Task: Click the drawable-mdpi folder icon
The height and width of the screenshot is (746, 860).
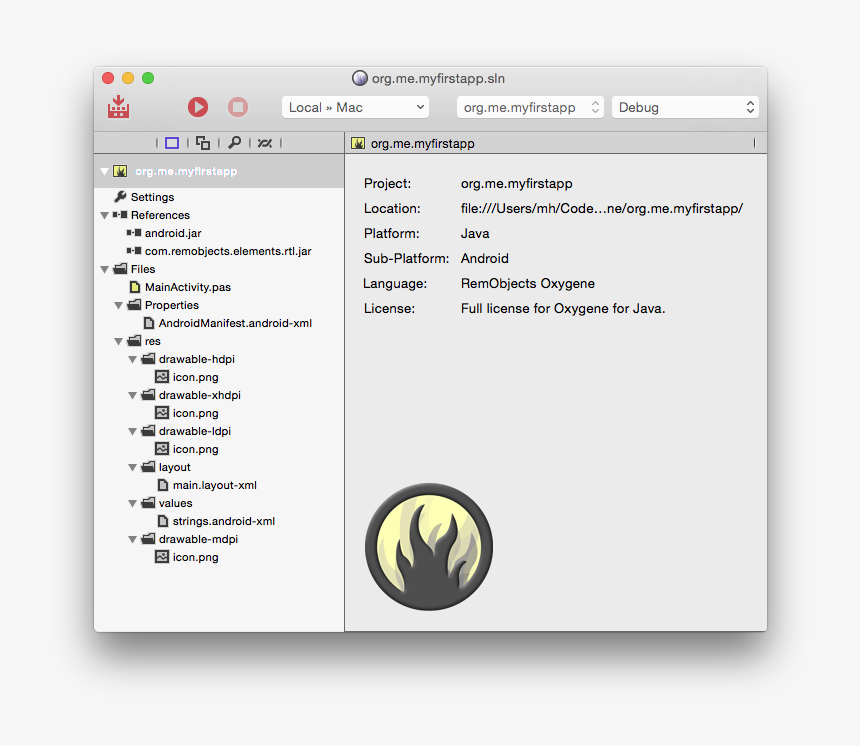Action: [149, 539]
